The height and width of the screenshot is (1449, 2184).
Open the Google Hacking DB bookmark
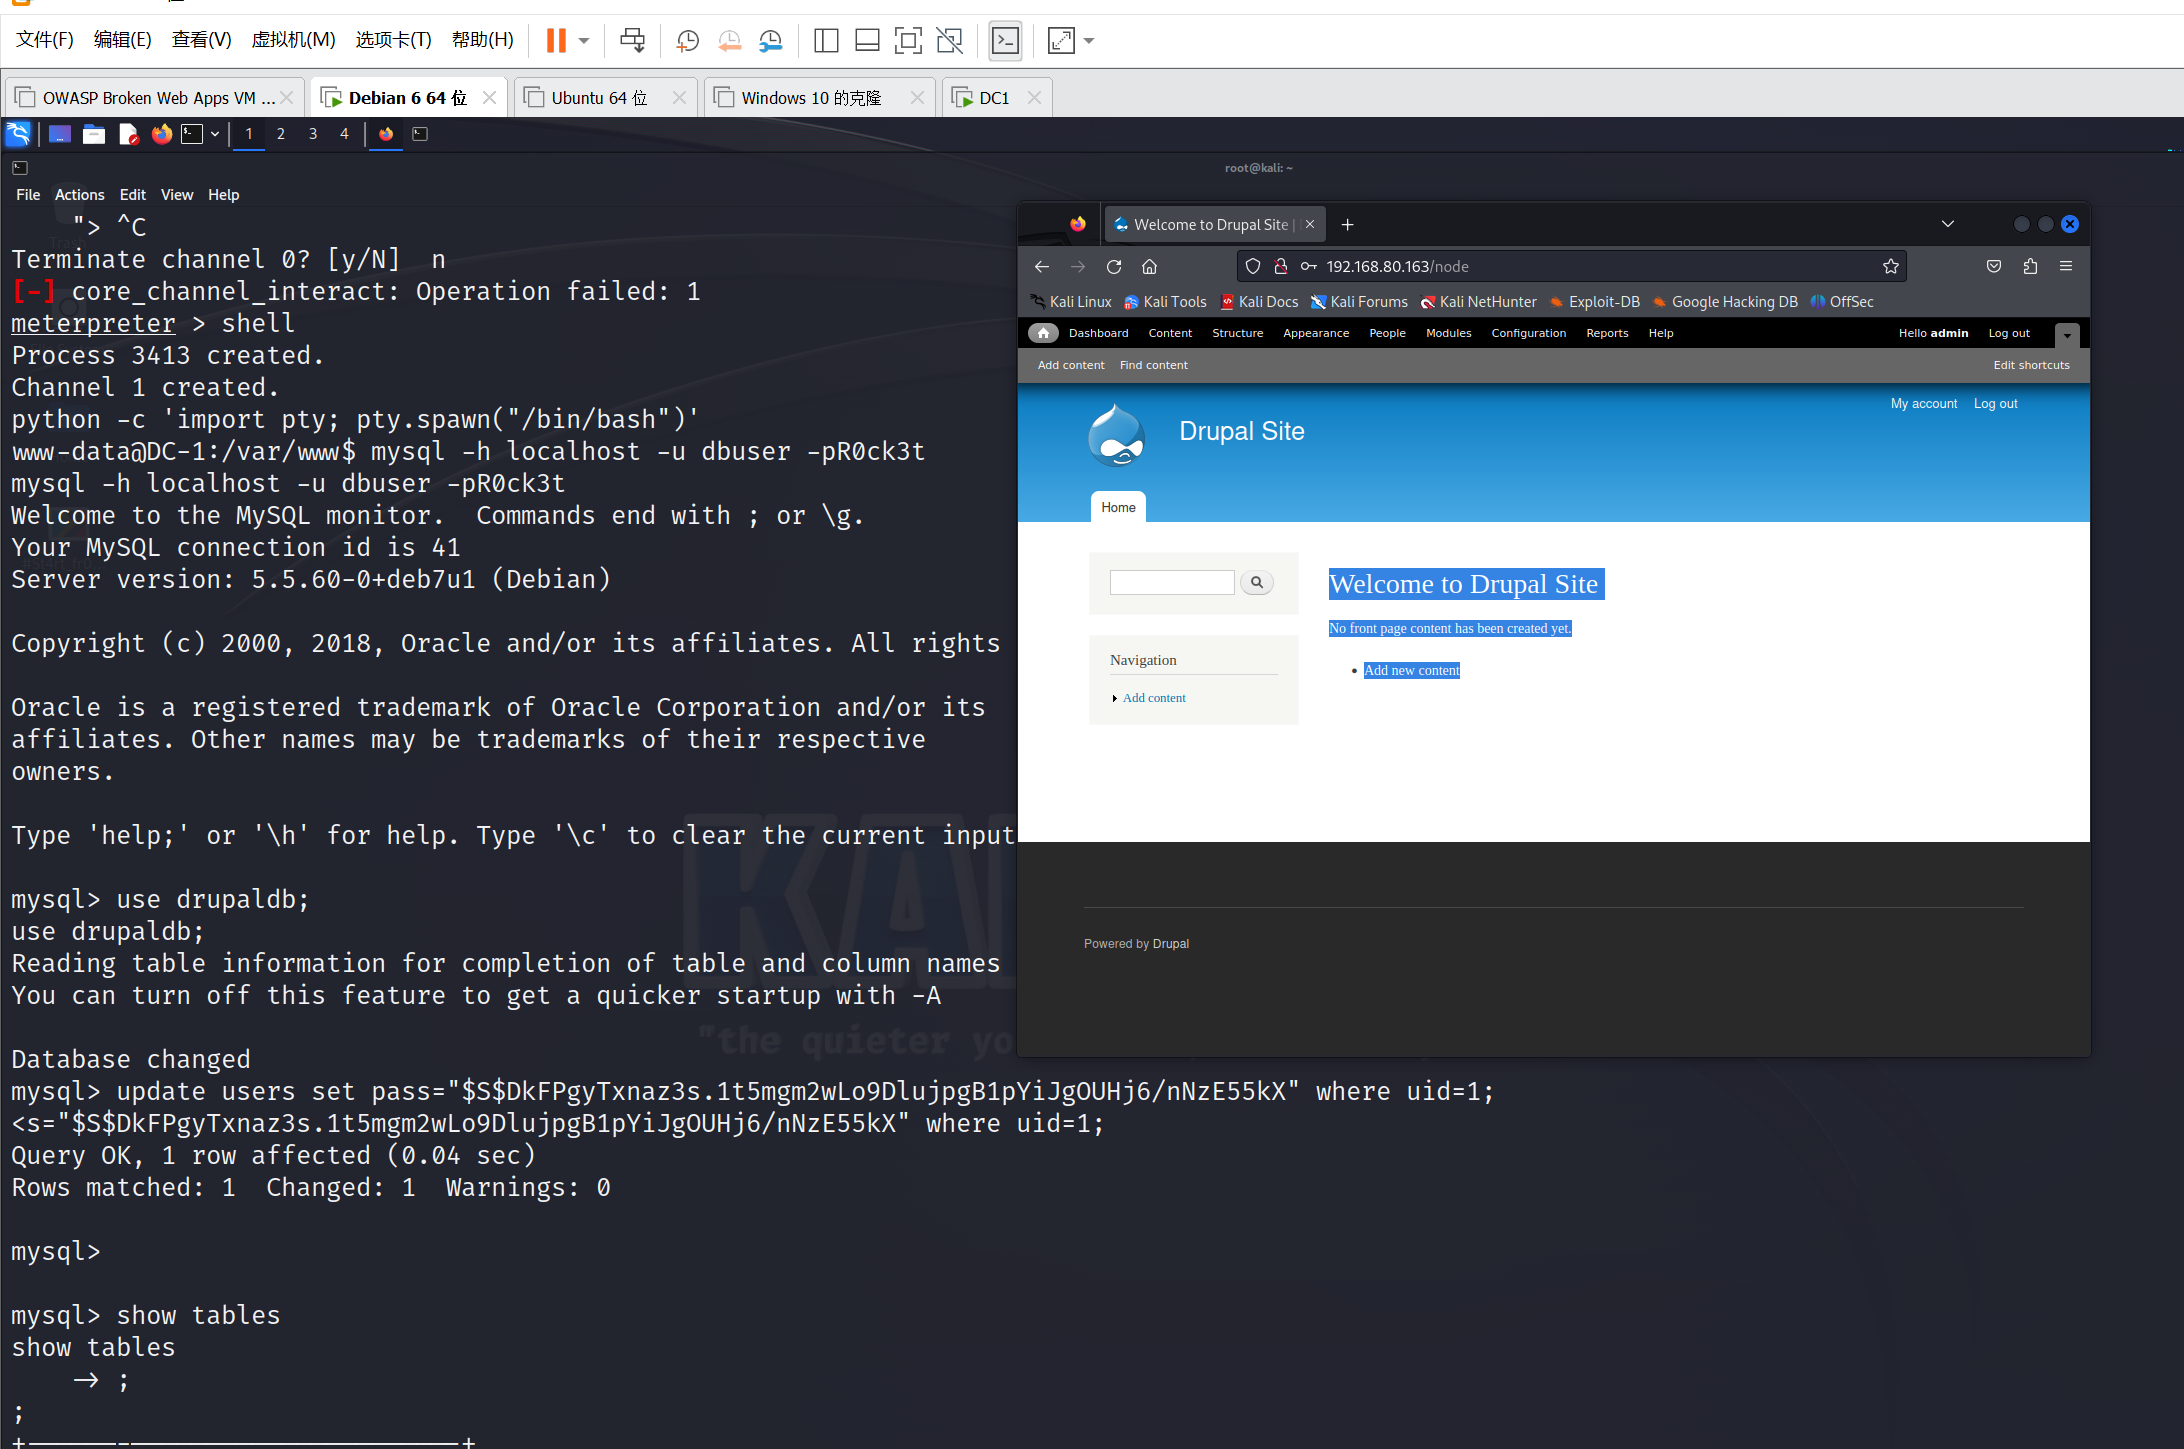(x=1725, y=301)
